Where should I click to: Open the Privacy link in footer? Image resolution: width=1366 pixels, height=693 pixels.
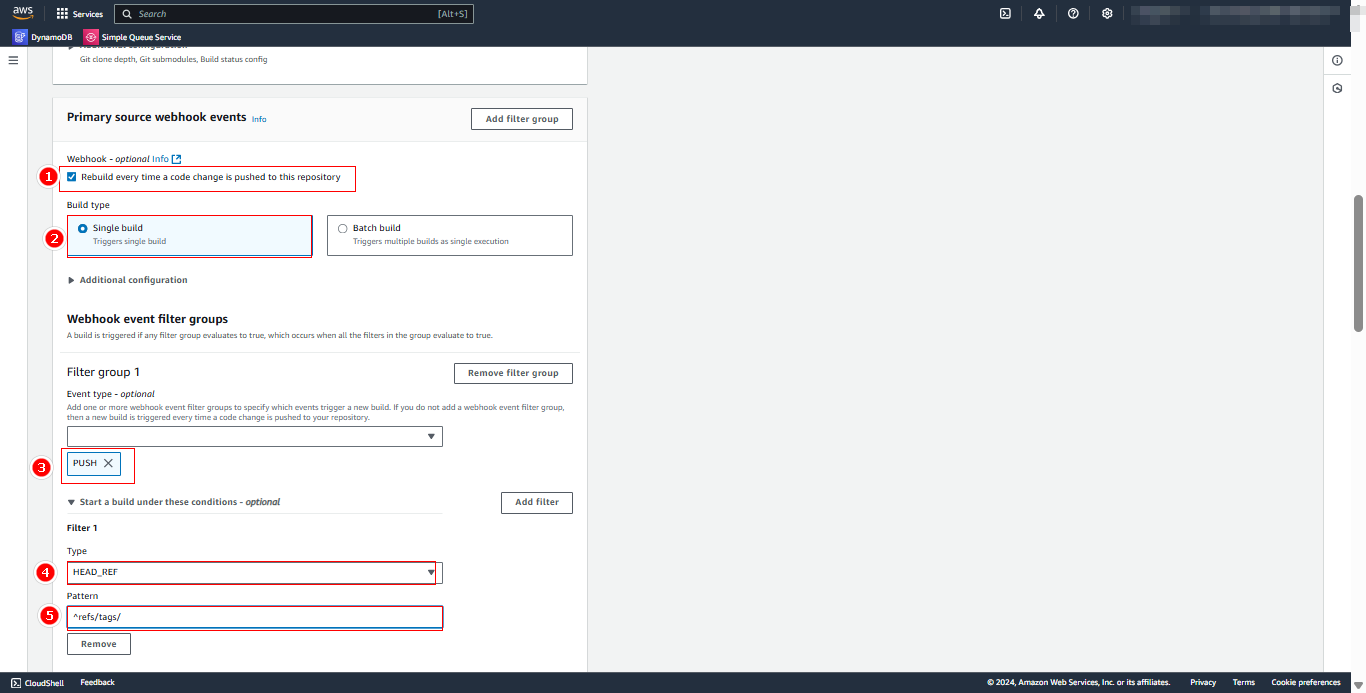1203,682
